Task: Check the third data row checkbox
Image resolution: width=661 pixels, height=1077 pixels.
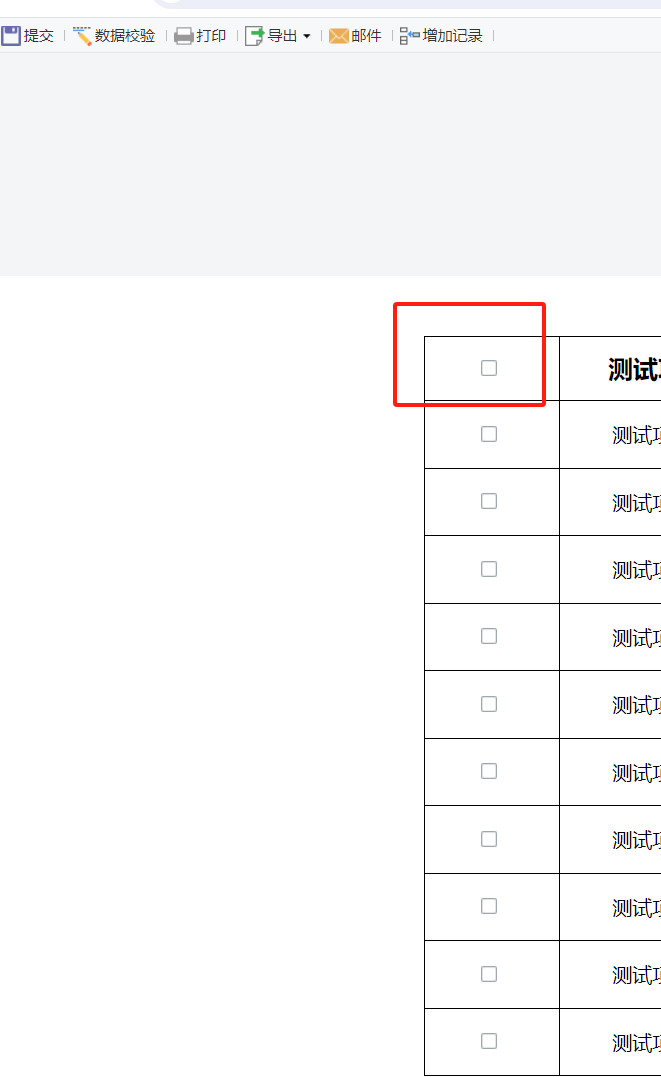Action: coord(489,569)
